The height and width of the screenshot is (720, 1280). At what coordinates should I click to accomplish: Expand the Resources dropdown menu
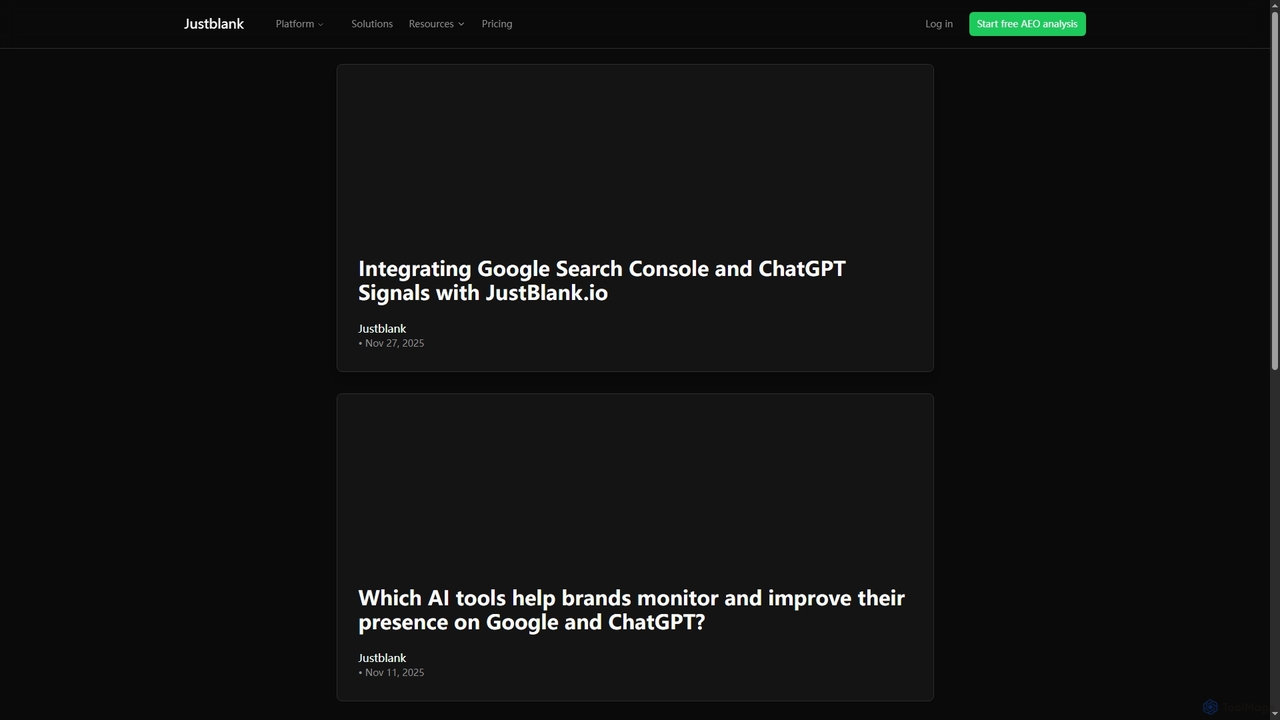pos(436,24)
